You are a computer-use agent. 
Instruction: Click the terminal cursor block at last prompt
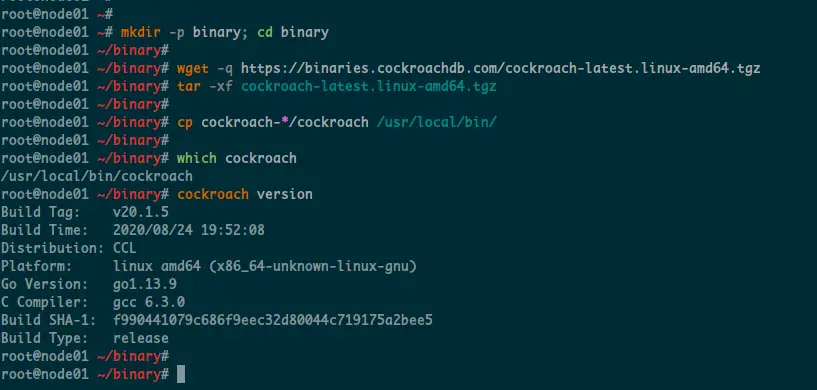point(181,374)
